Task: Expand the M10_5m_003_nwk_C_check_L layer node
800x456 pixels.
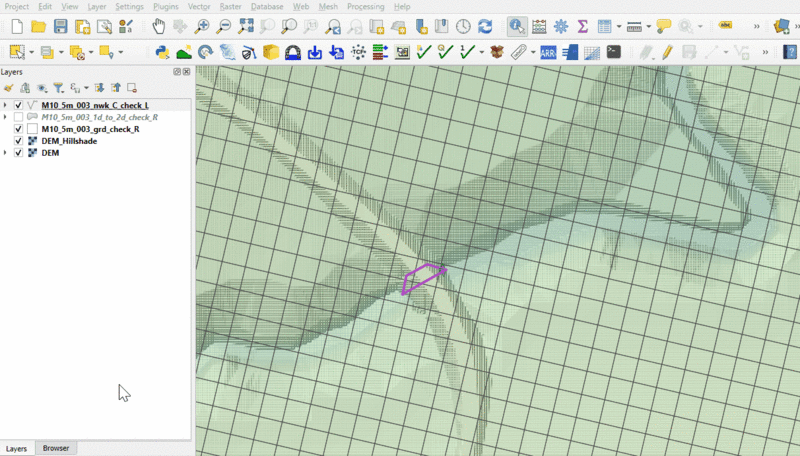Action: click(x=6, y=105)
